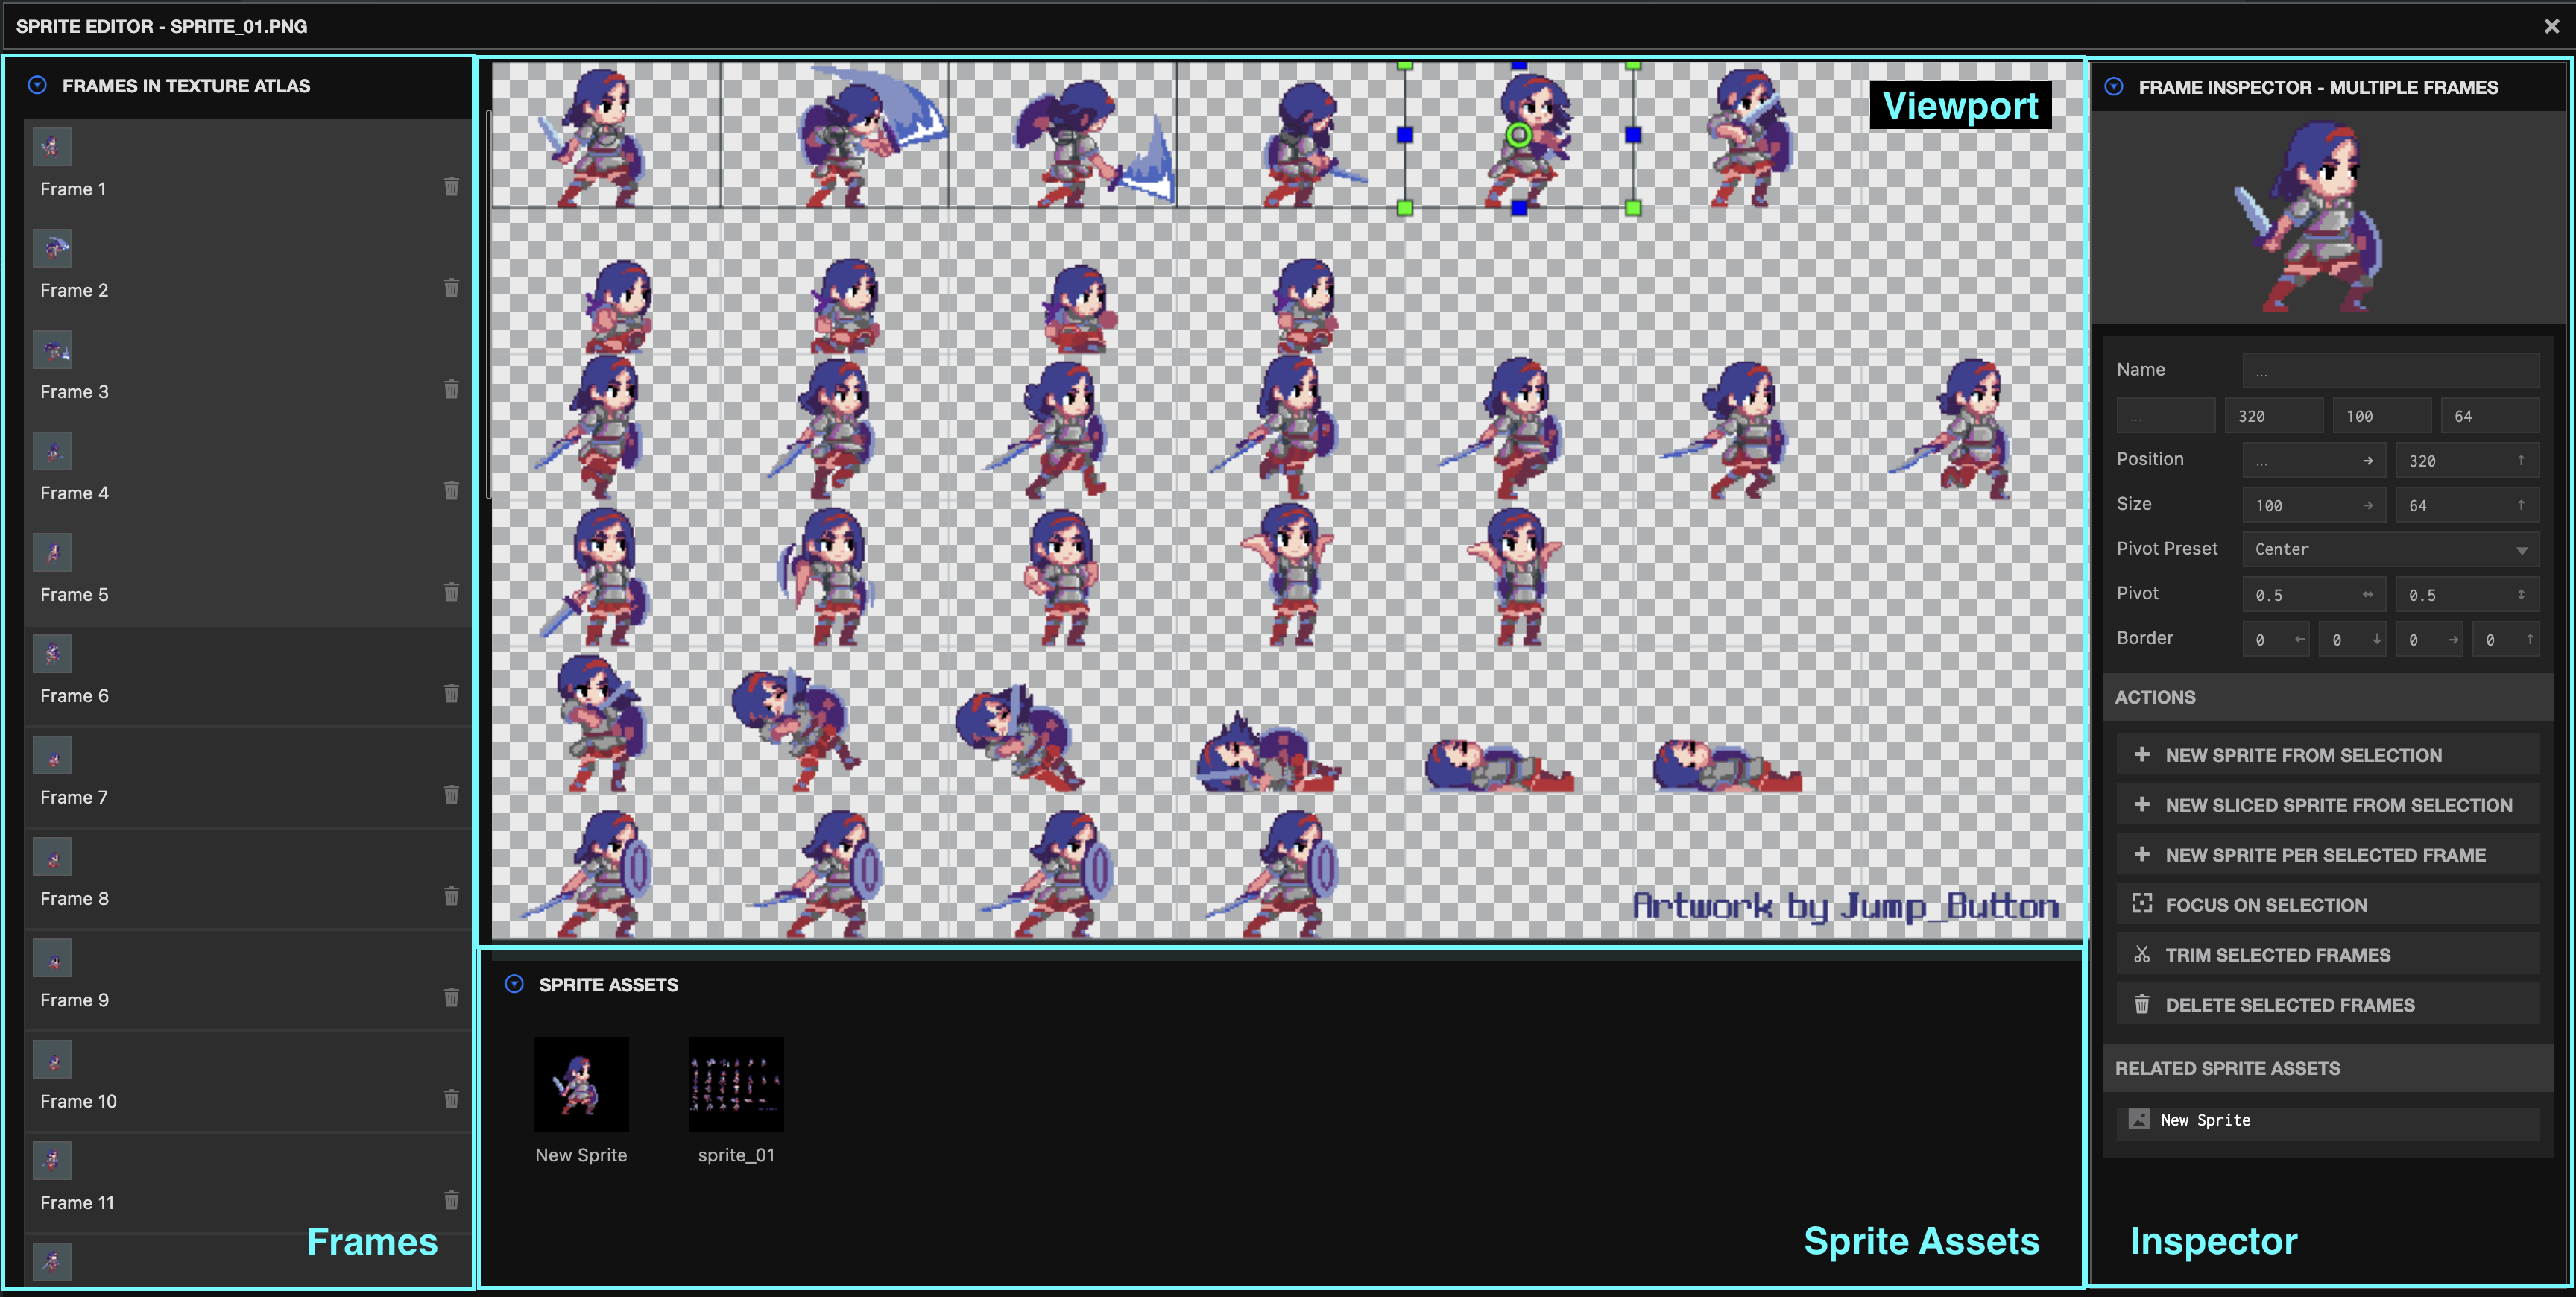Delete Frame 2 with its trash icon
Viewport: 2576px width, 1297px height.
(451, 288)
